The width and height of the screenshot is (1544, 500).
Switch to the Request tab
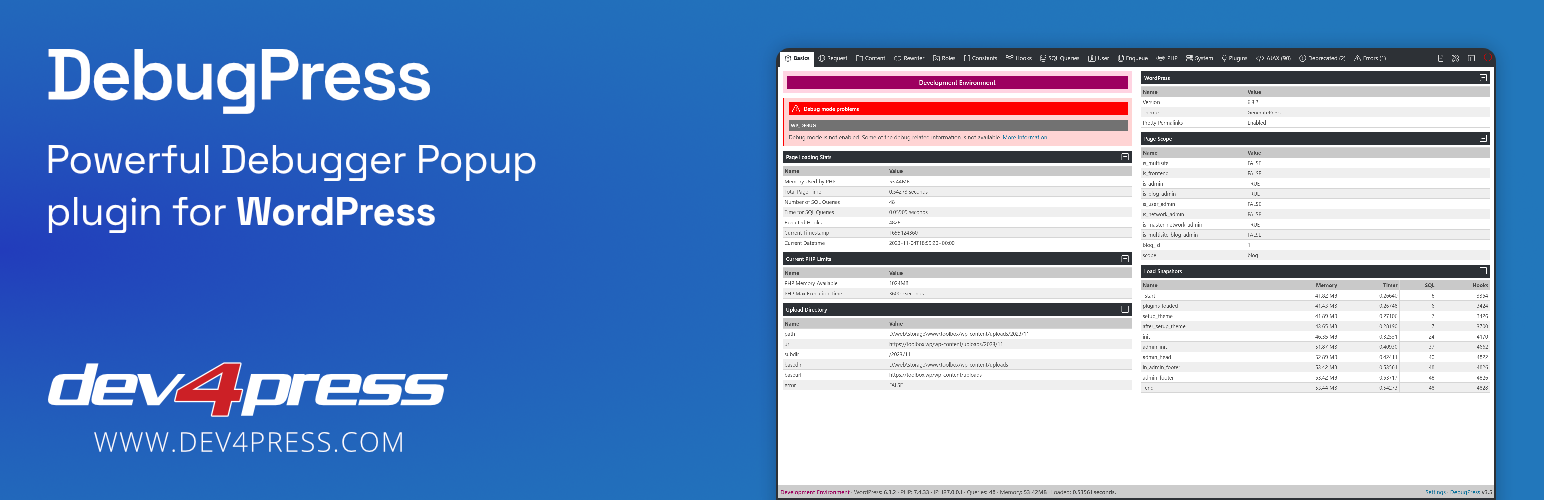[x=832, y=58]
